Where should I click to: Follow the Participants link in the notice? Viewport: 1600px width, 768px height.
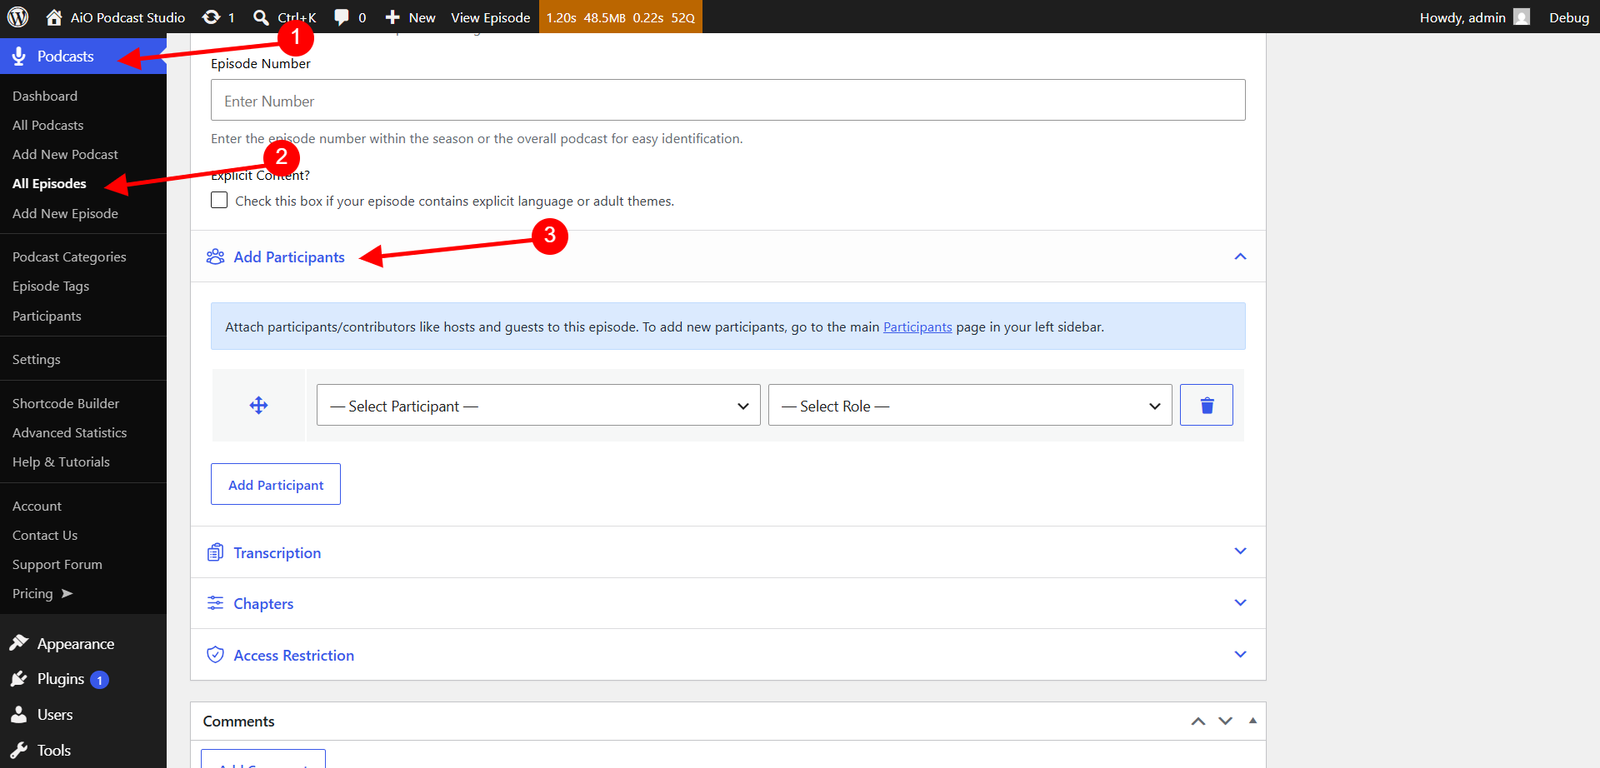[x=917, y=327]
